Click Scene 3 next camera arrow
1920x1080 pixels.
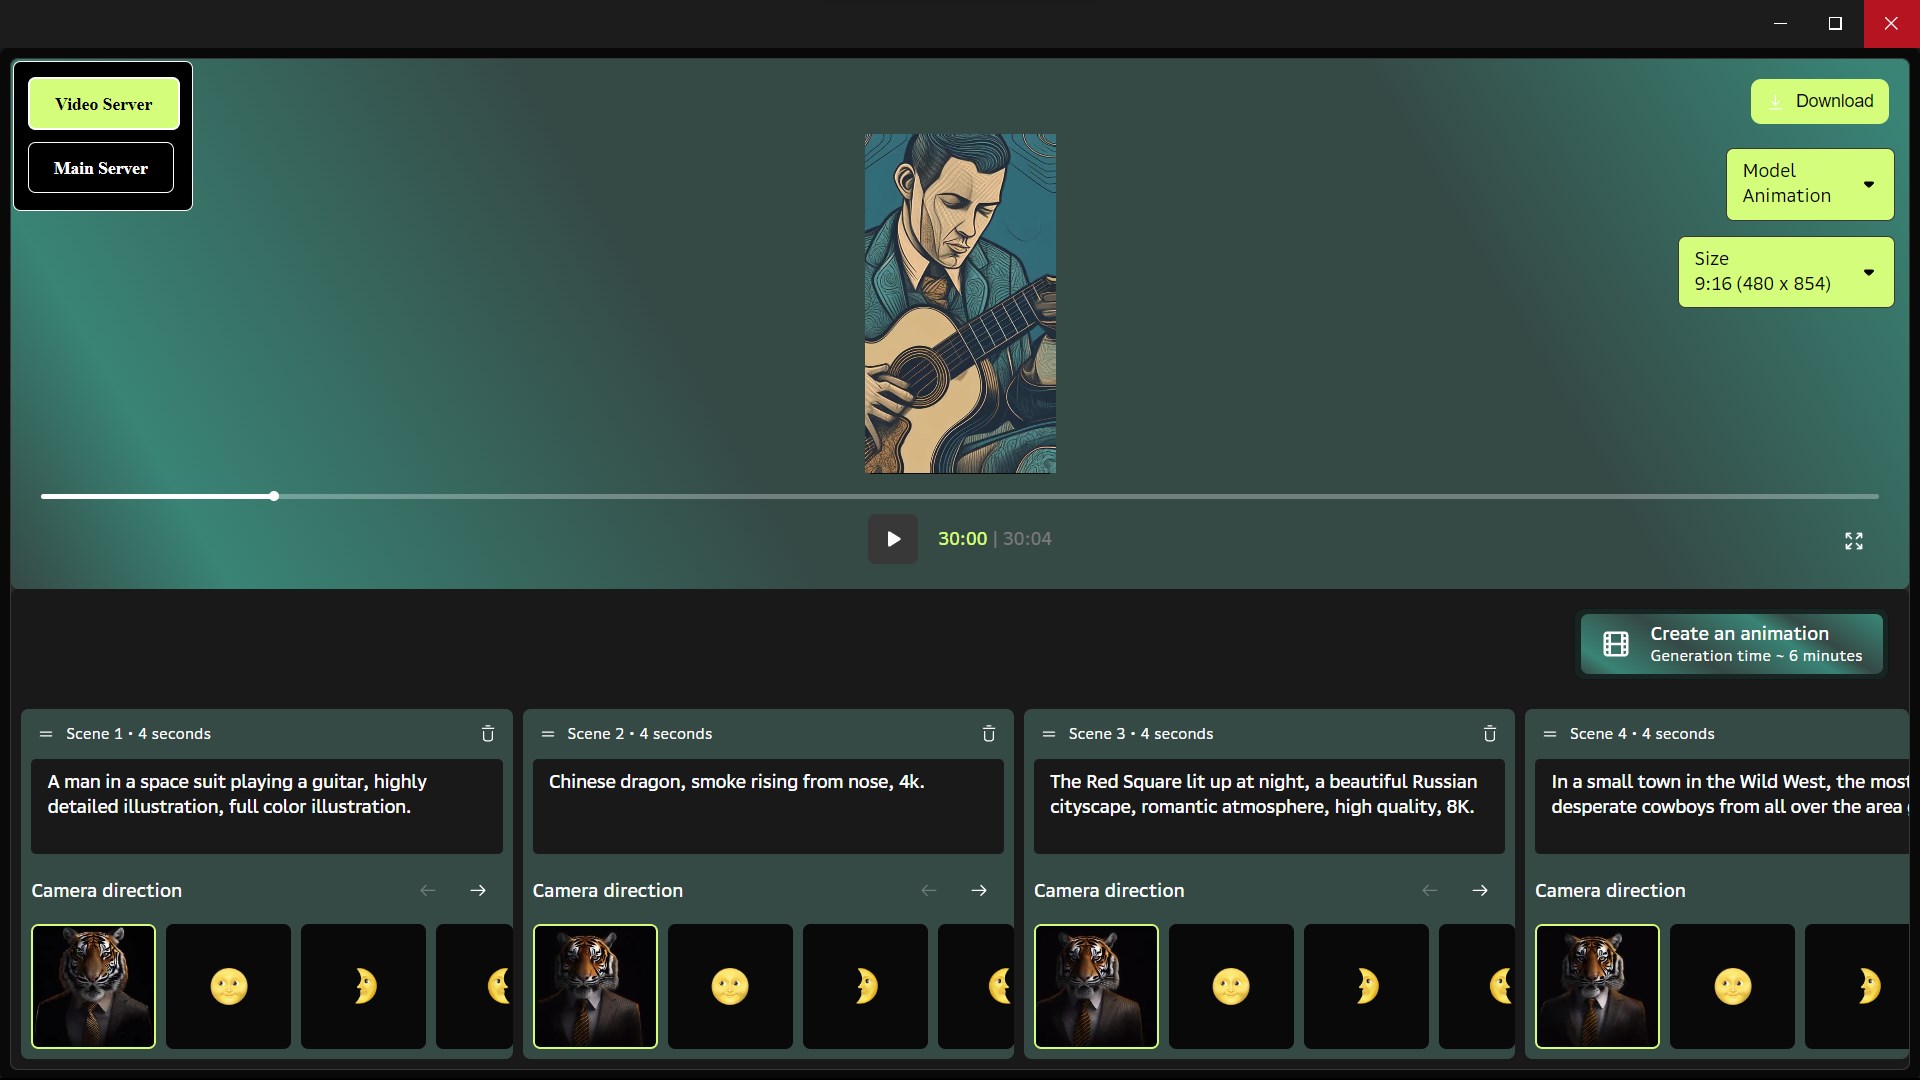pos(1480,890)
